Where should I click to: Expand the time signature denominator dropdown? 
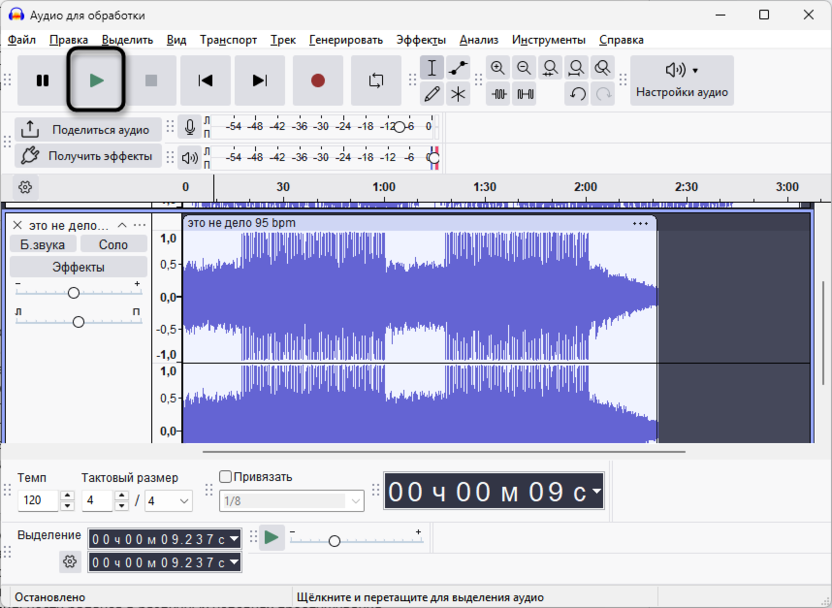[x=184, y=501]
